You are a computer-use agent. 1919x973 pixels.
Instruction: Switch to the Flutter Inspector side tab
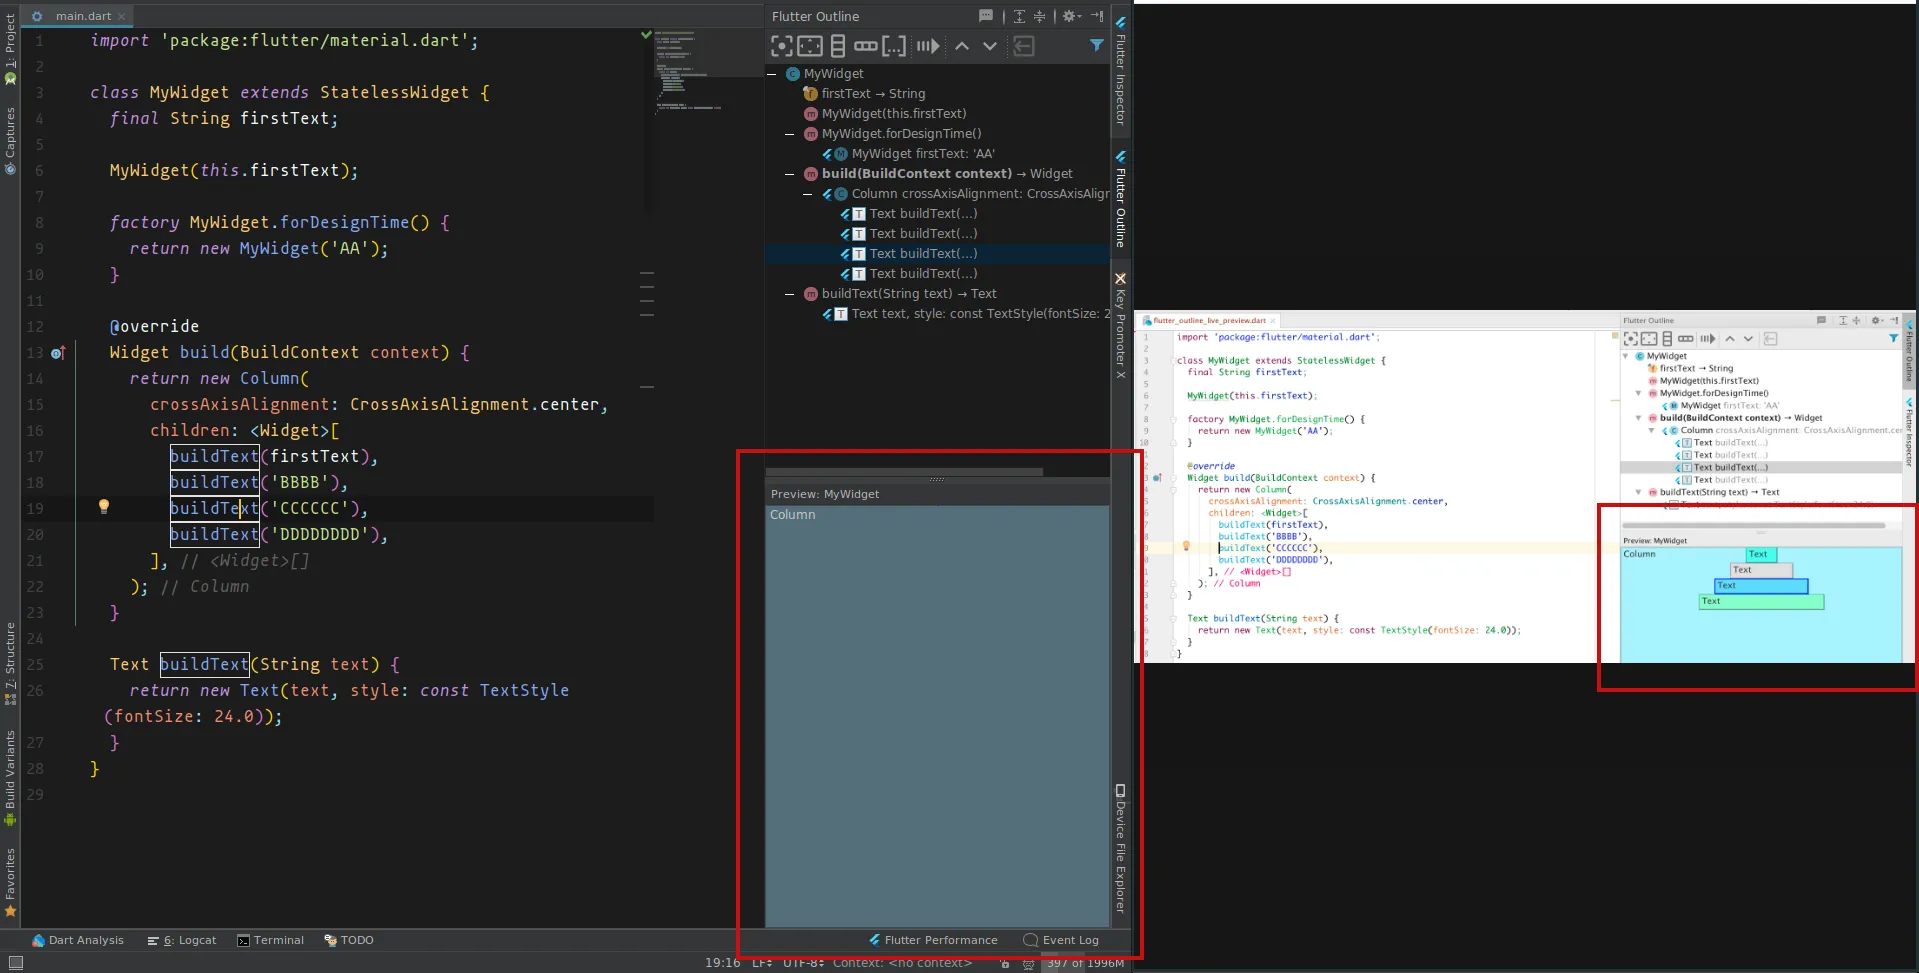[x=1121, y=70]
